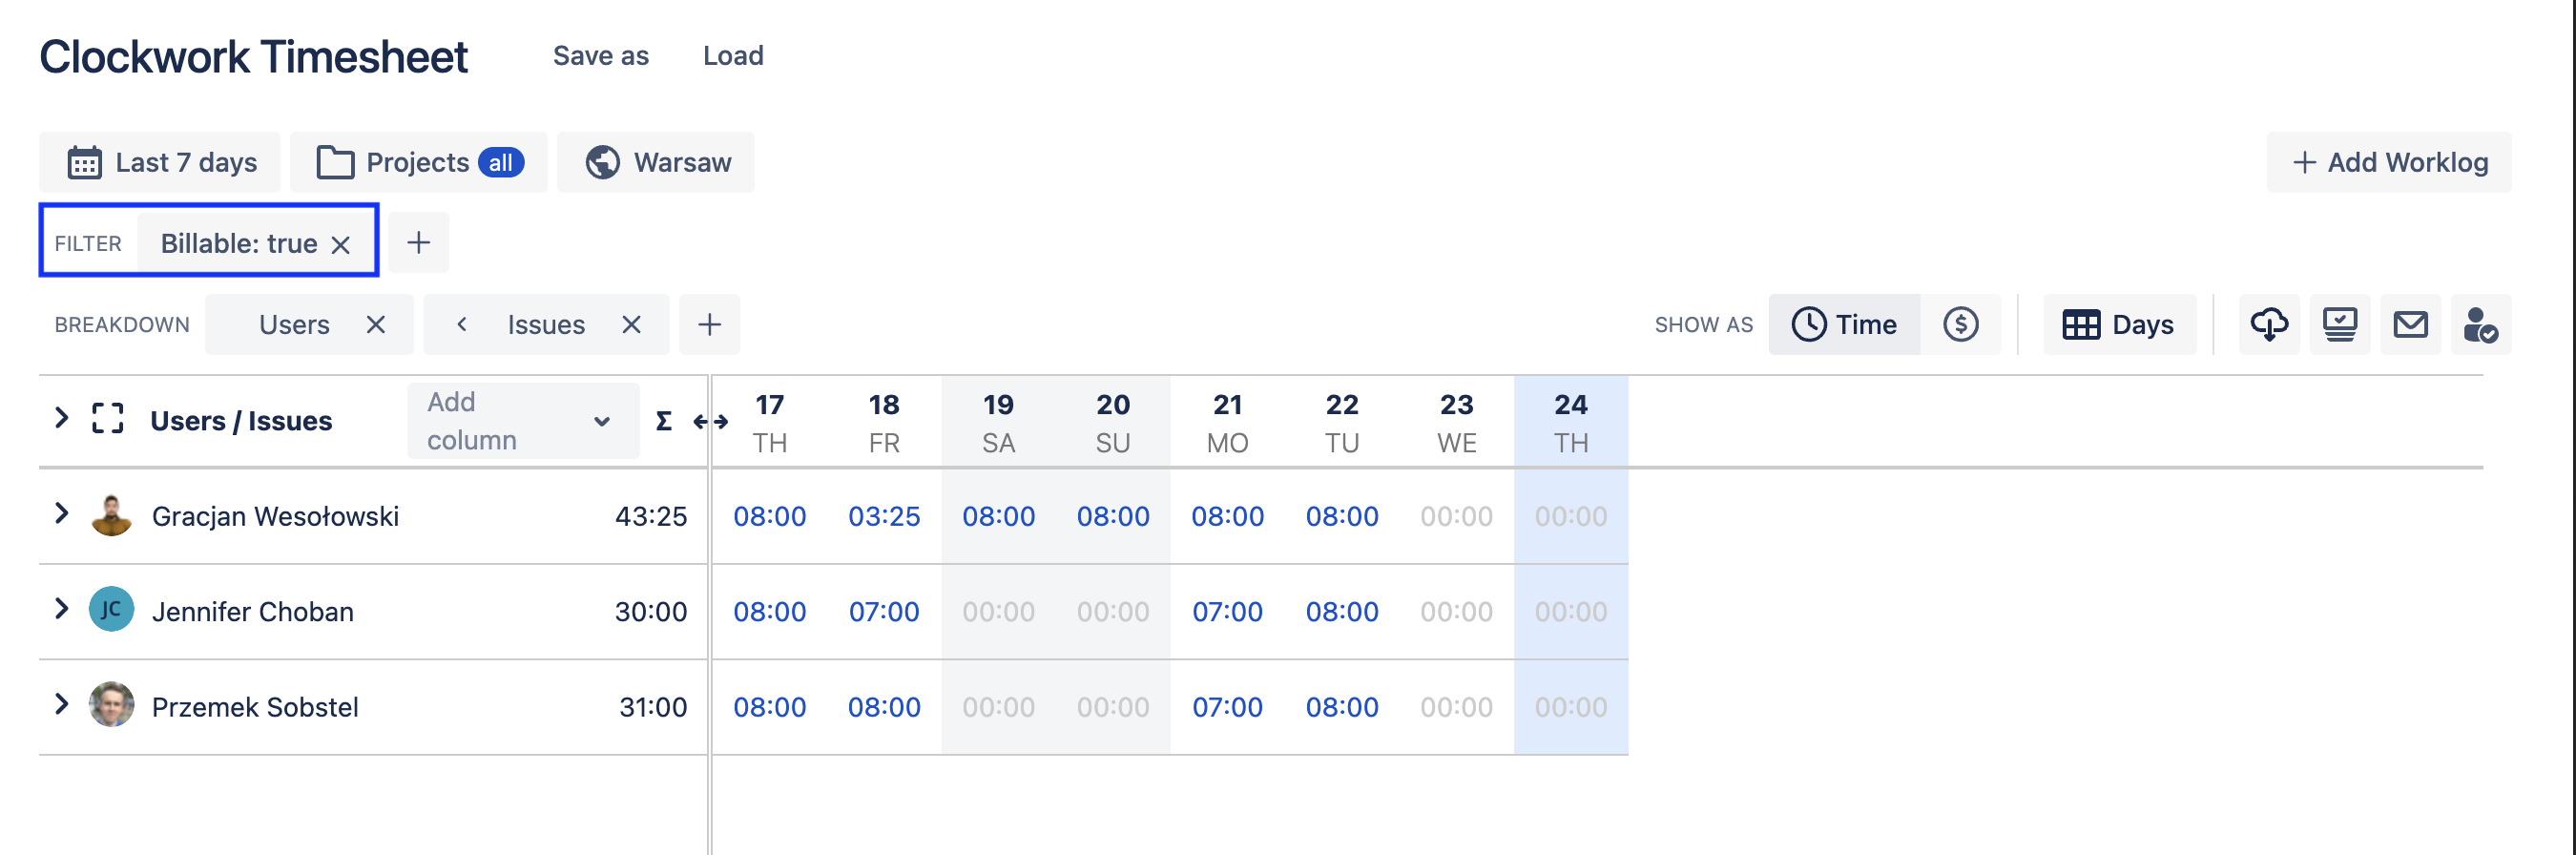Click the Load menu item

pos(733,56)
